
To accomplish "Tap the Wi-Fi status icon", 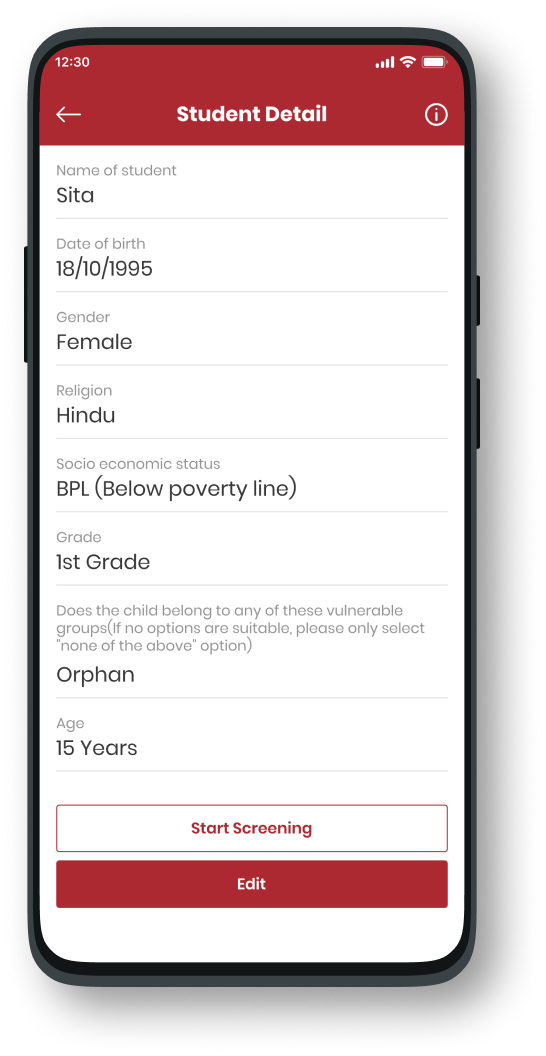I will 407,62.
